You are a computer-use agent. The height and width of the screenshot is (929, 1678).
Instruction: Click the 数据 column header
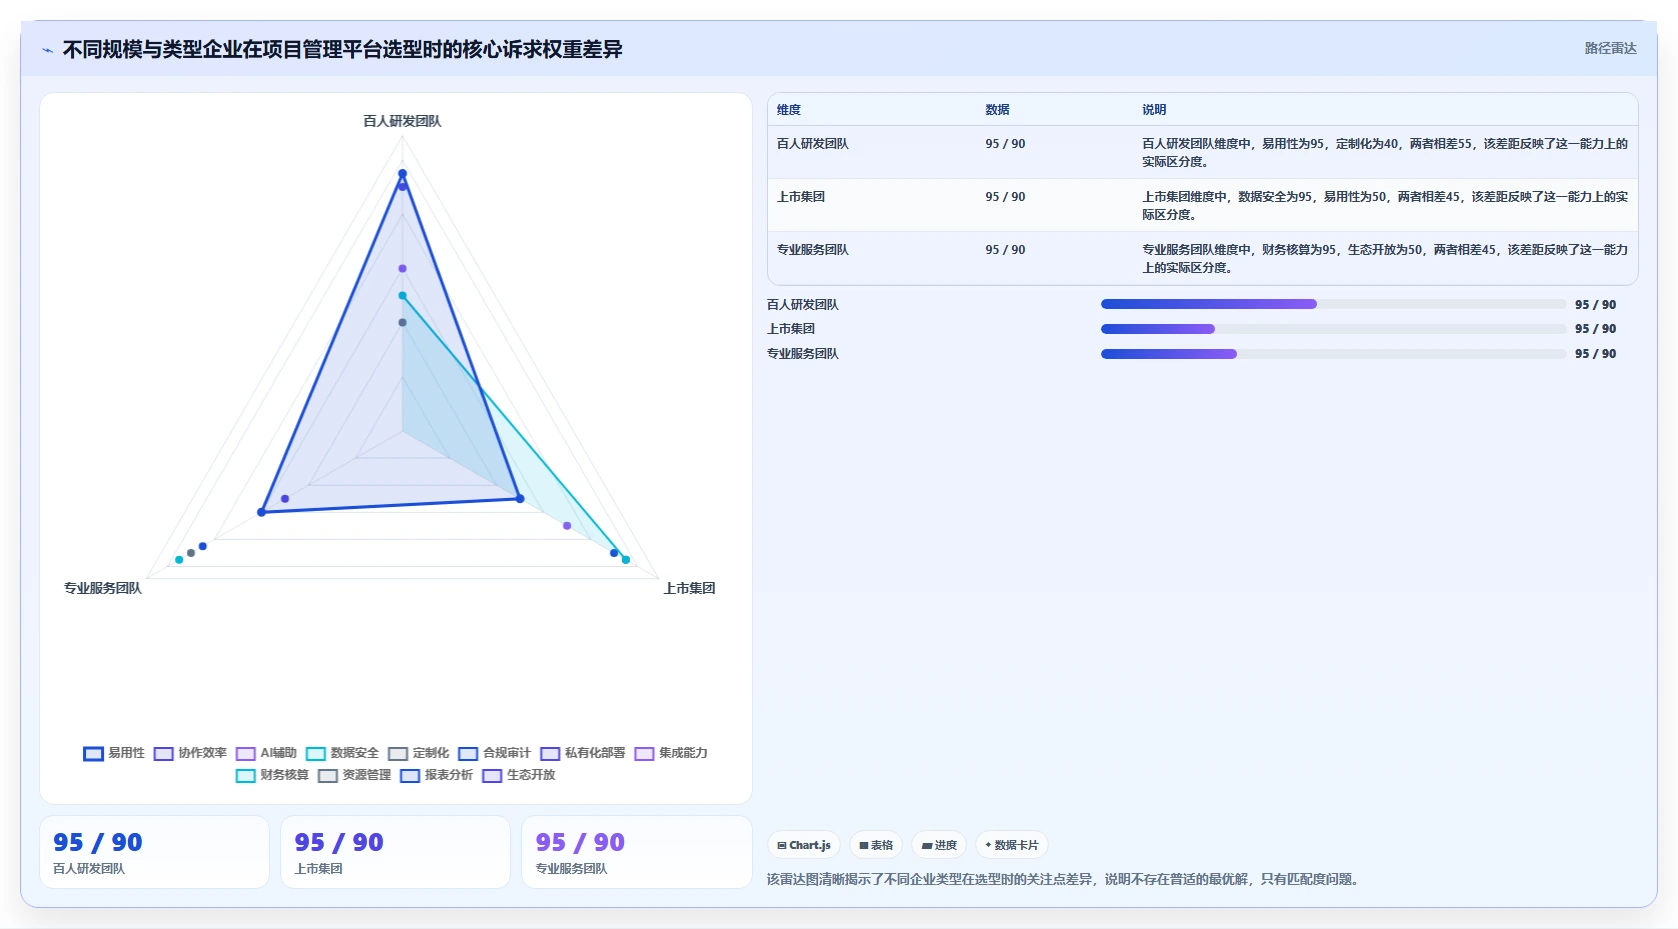pos(997,110)
